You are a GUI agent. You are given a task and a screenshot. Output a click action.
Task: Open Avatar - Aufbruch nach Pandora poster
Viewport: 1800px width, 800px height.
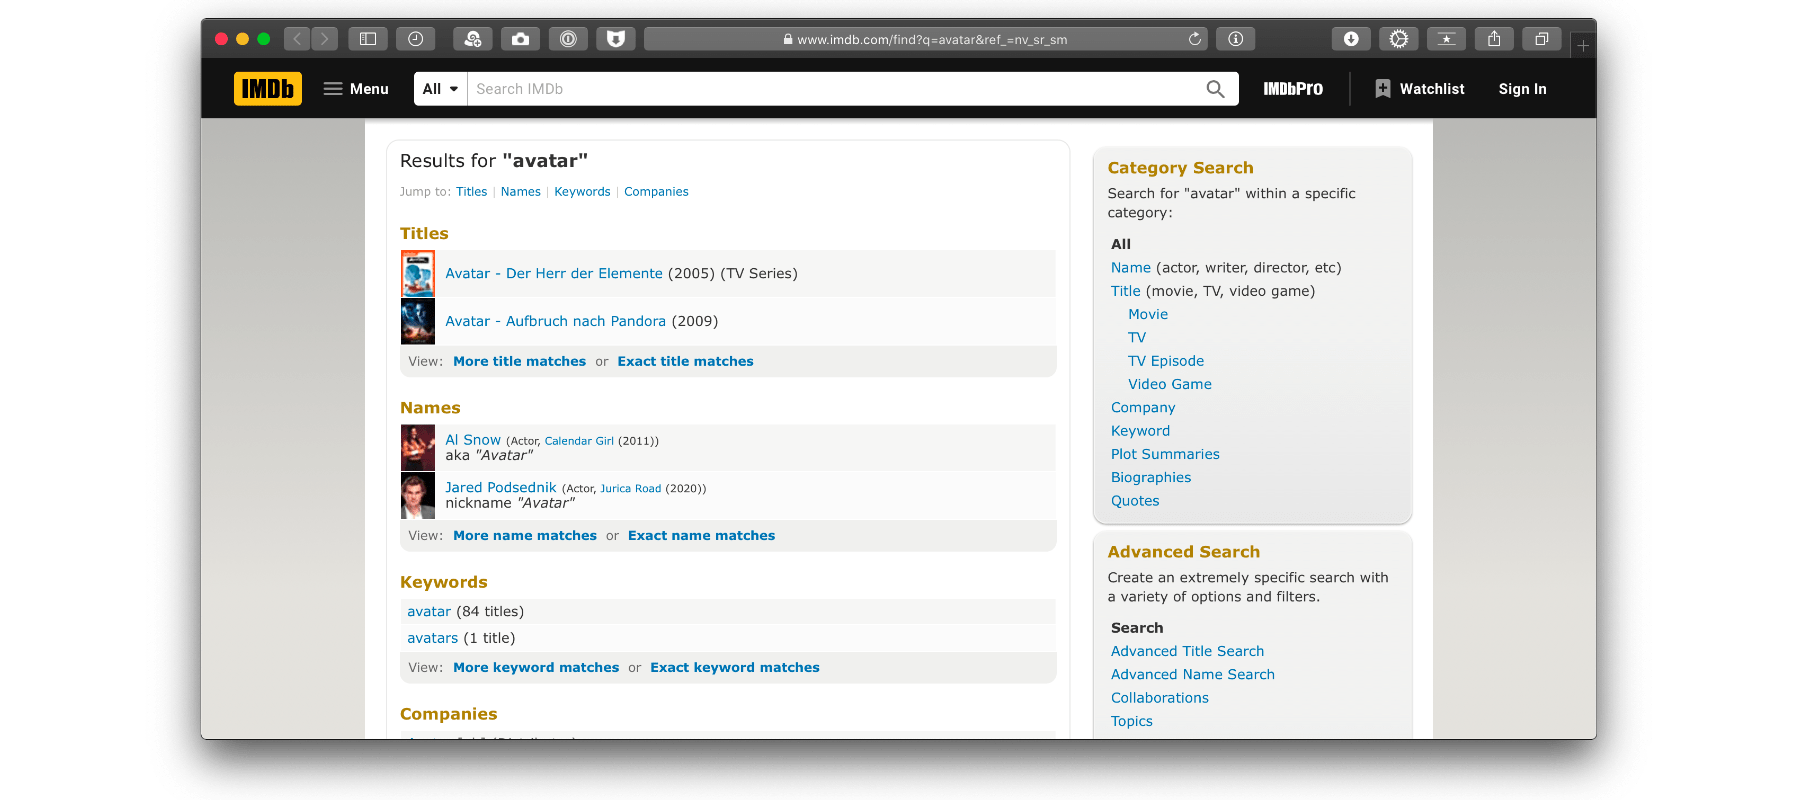pyautogui.click(x=418, y=321)
